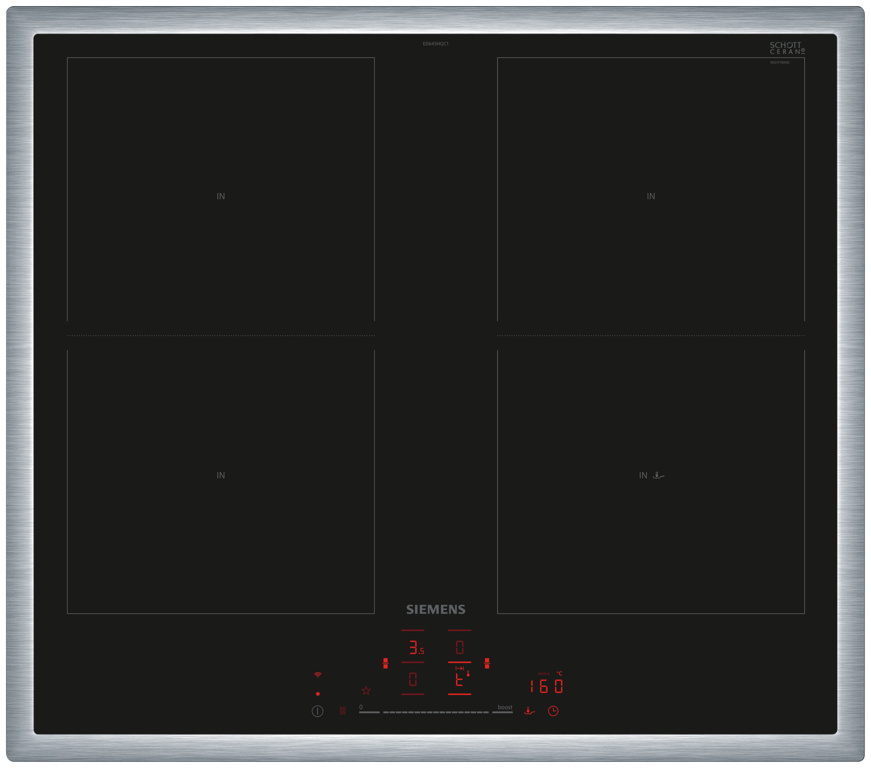
Task: Tap the IN label of rear left zone
Action: tap(221, 196)
